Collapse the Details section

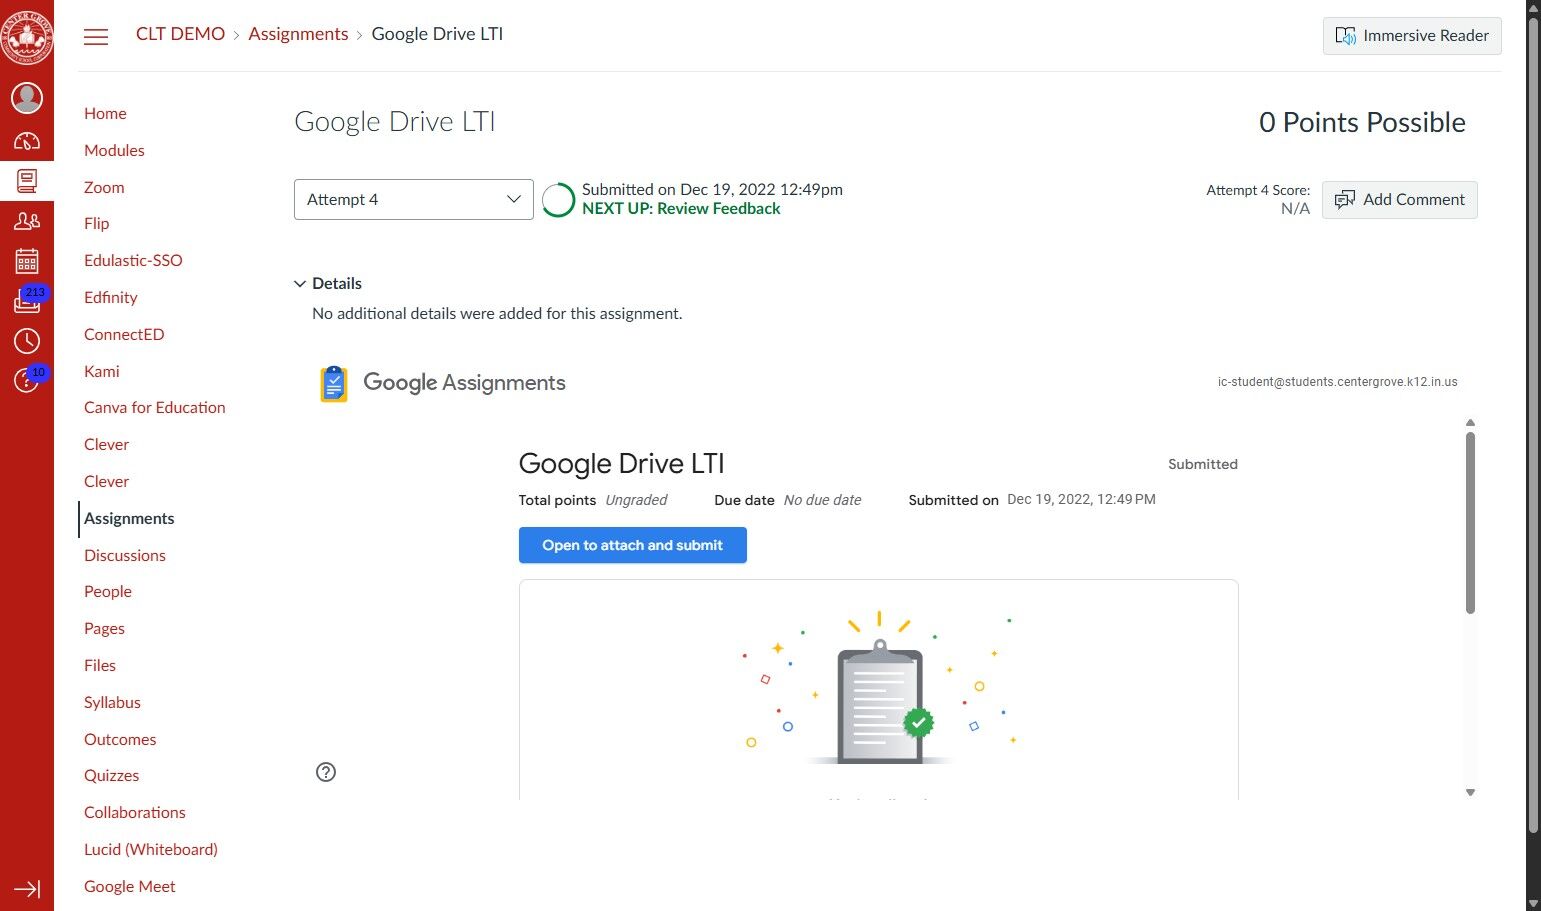click(327, 283)
